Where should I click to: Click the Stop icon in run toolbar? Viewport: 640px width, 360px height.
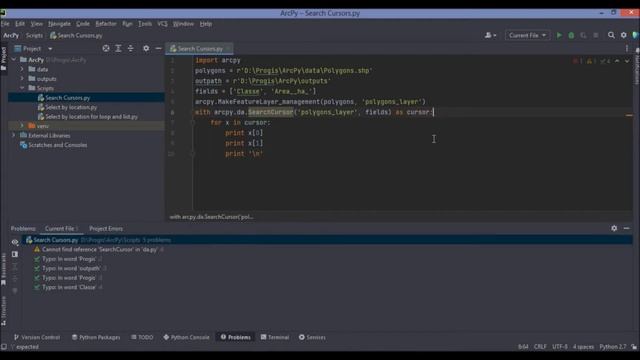(x=596, y=36)
